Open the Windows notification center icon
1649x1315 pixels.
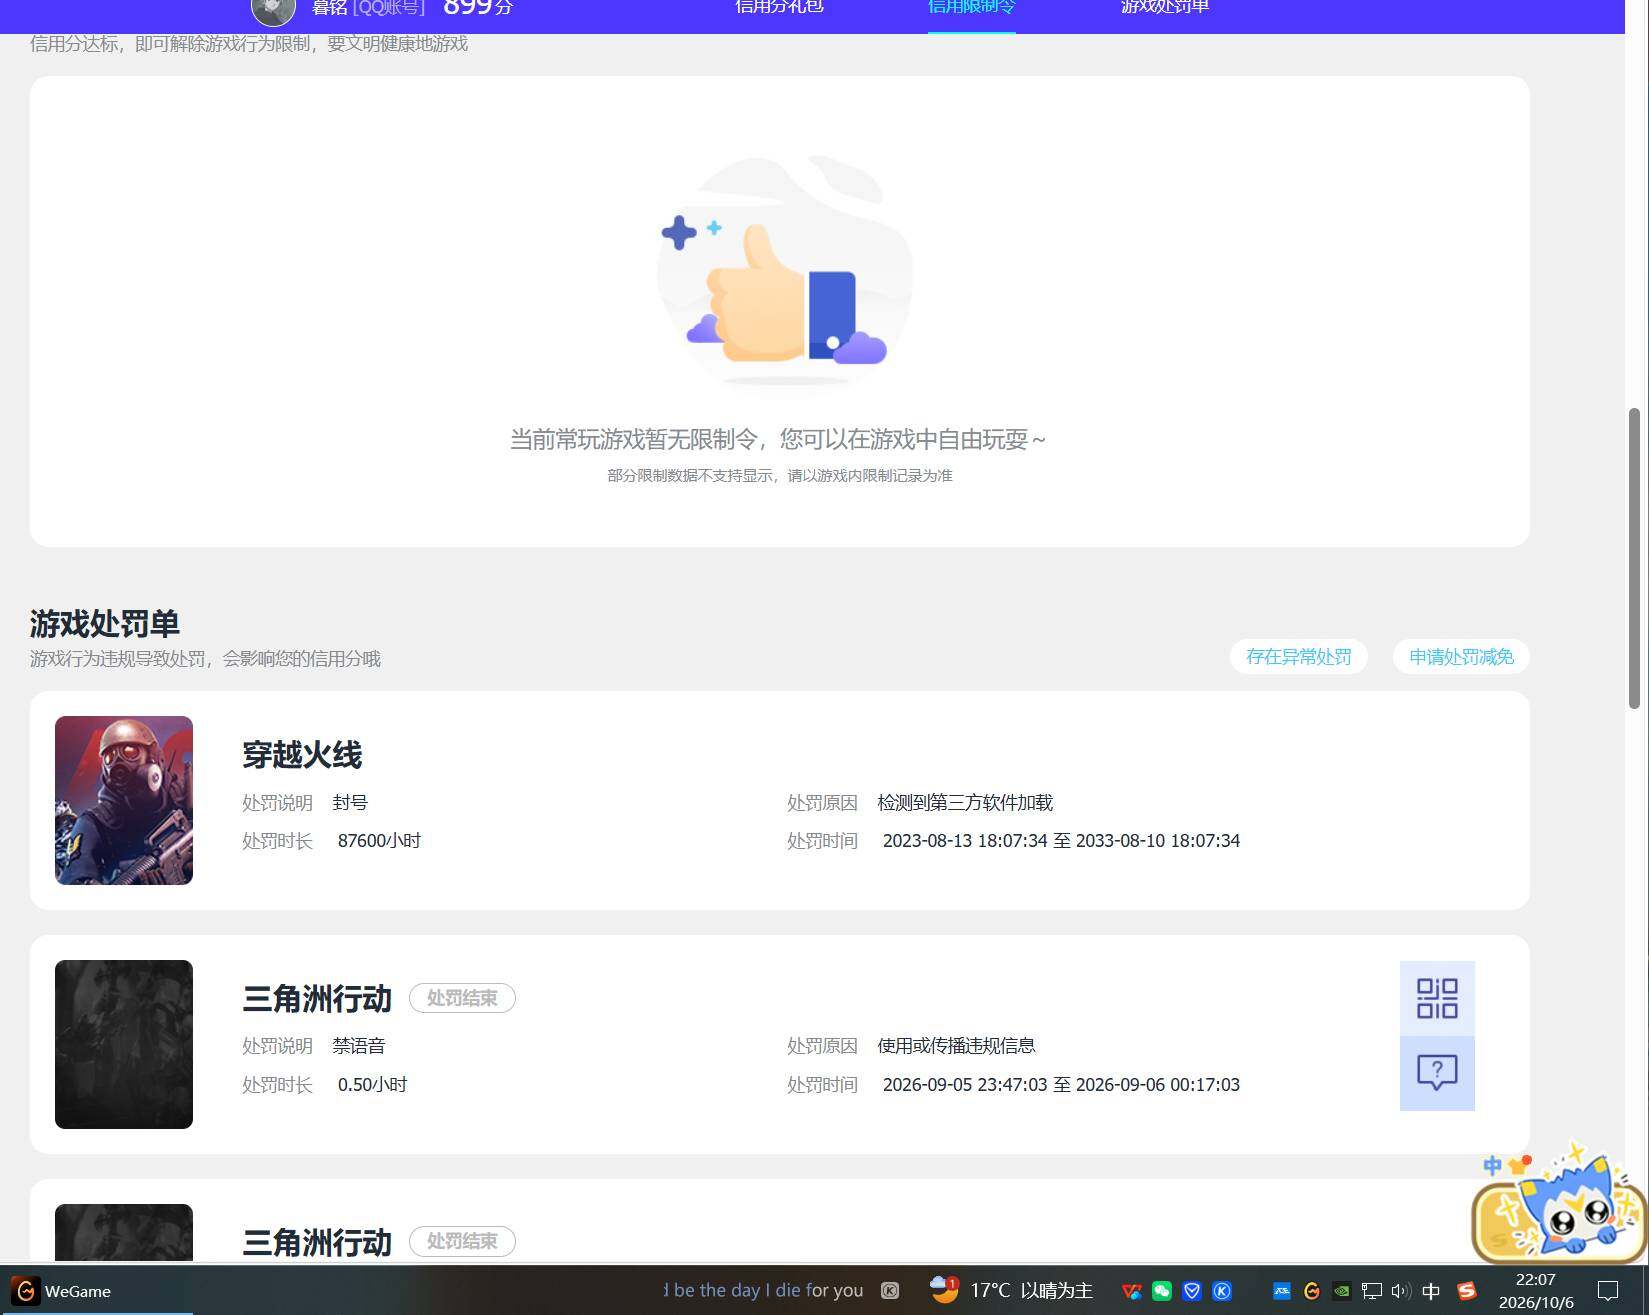1608,1291
